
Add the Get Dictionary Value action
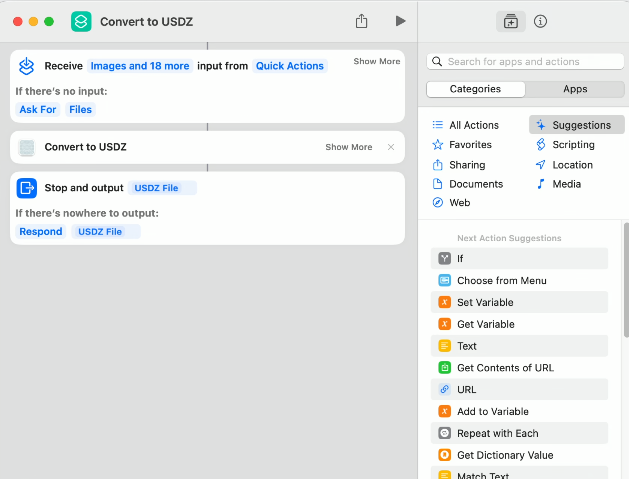519,455
